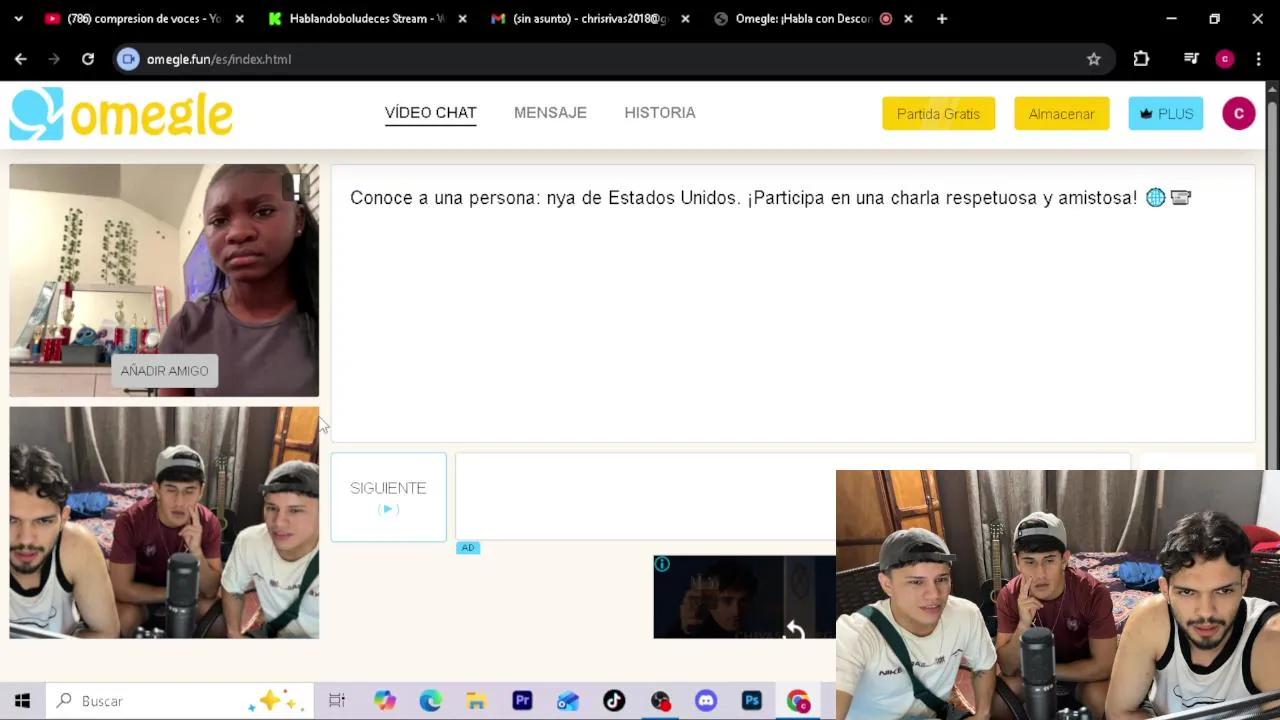1280x720 pixels.
Task: Open the Chrome profile avatar
Action: [x=1225, y=59]
